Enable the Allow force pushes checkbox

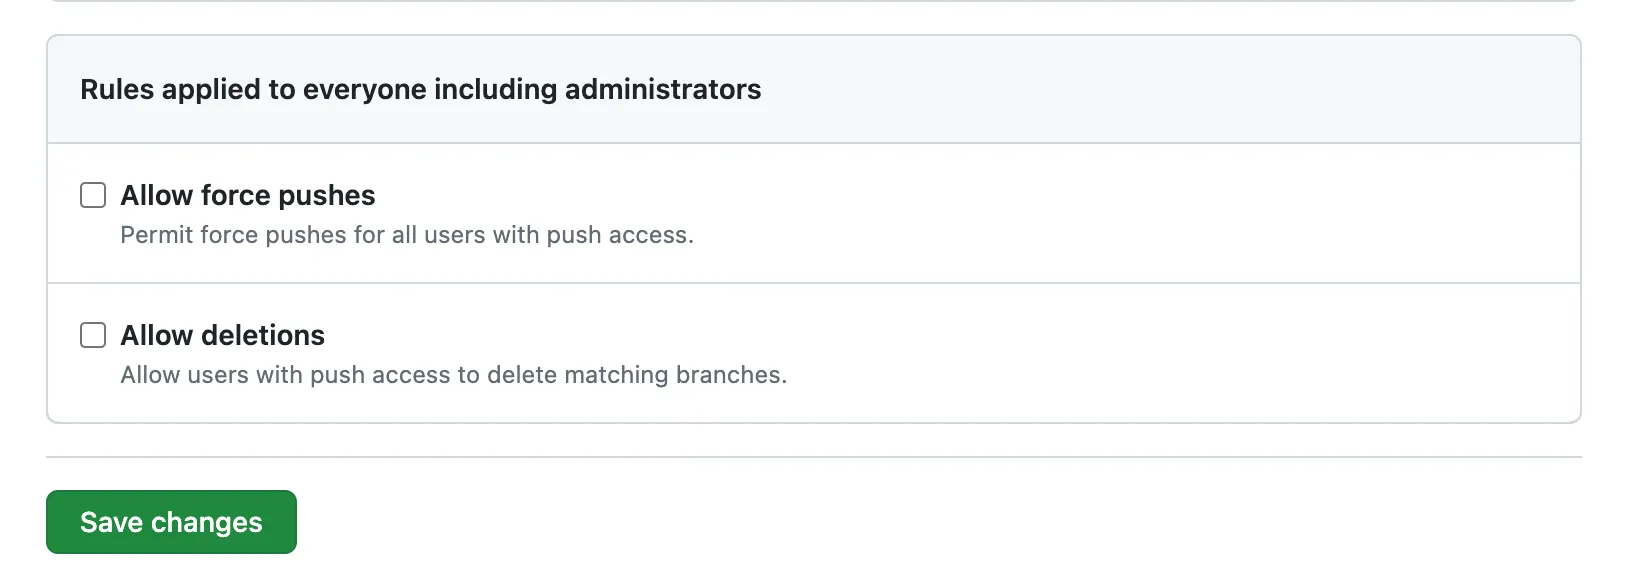pos(93,195)
